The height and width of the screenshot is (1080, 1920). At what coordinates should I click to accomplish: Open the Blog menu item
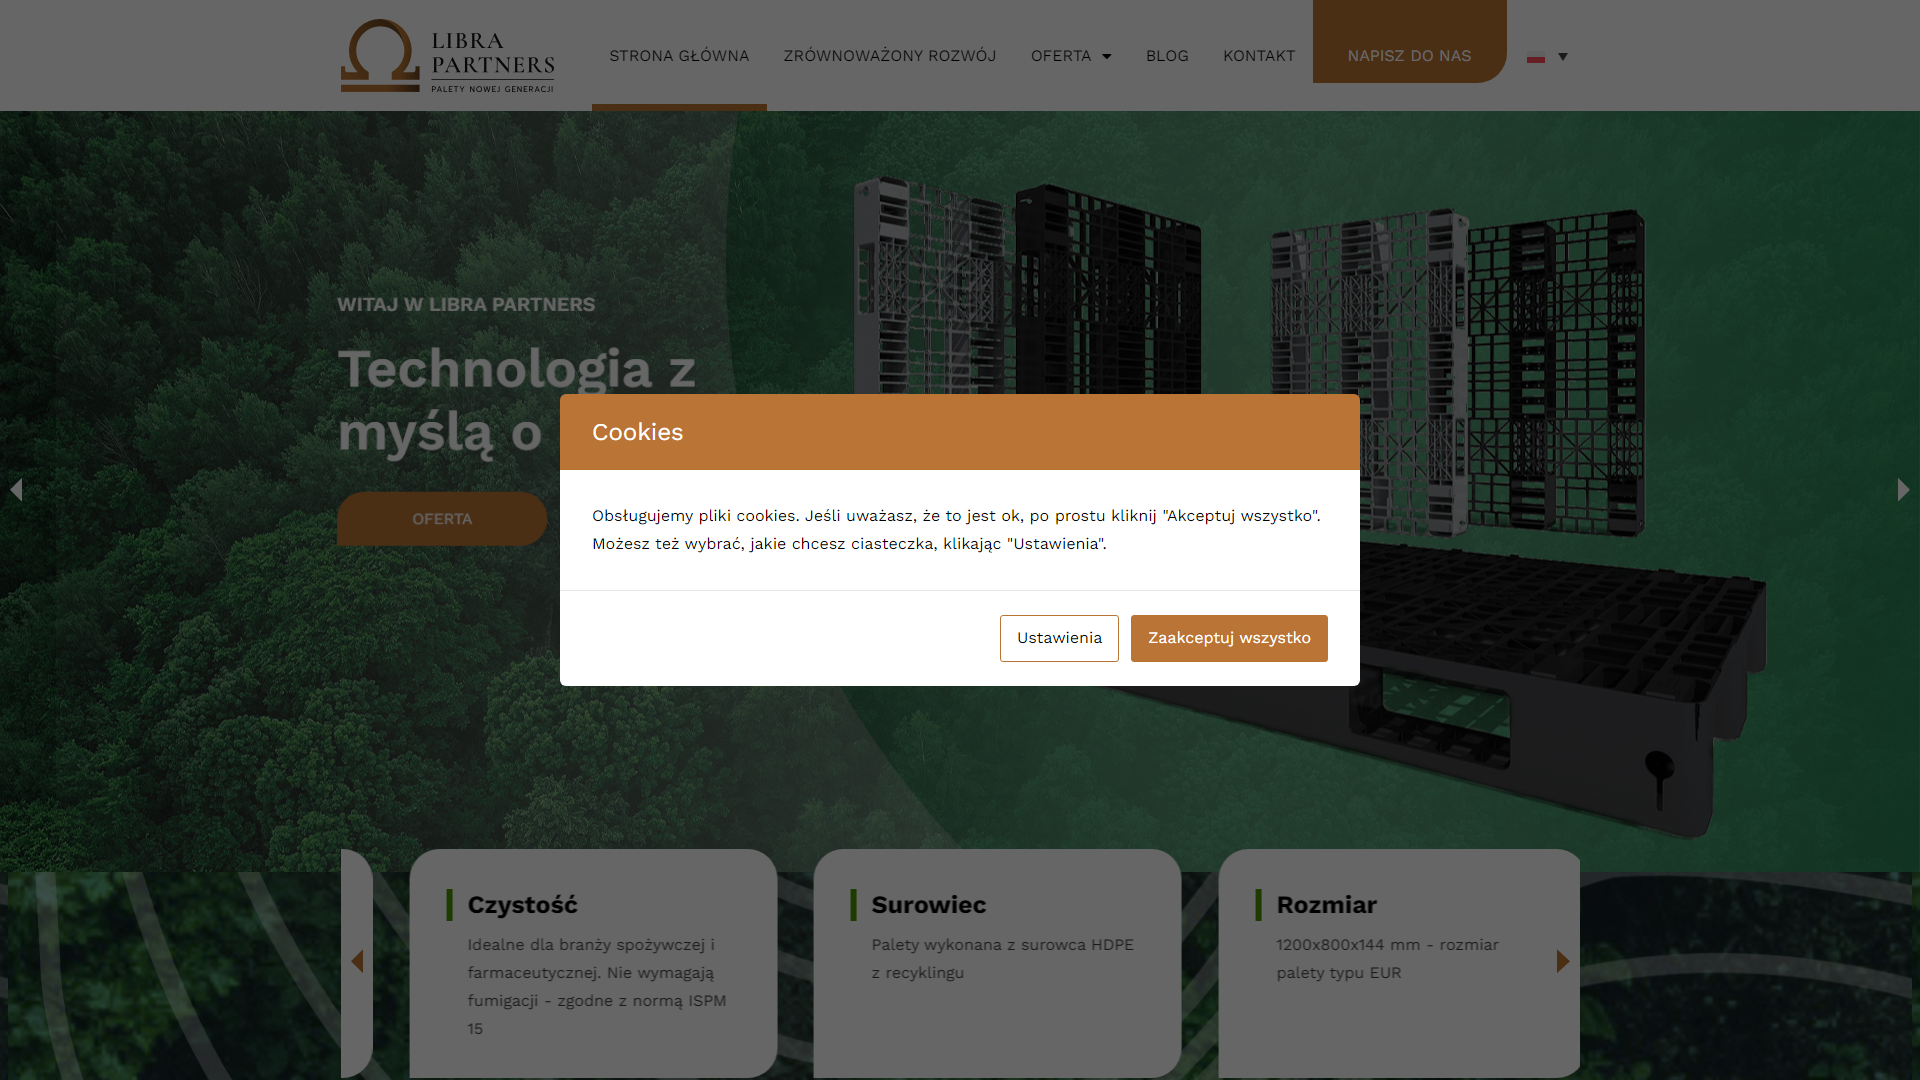pyautogui.click(x=1167, y=56)
